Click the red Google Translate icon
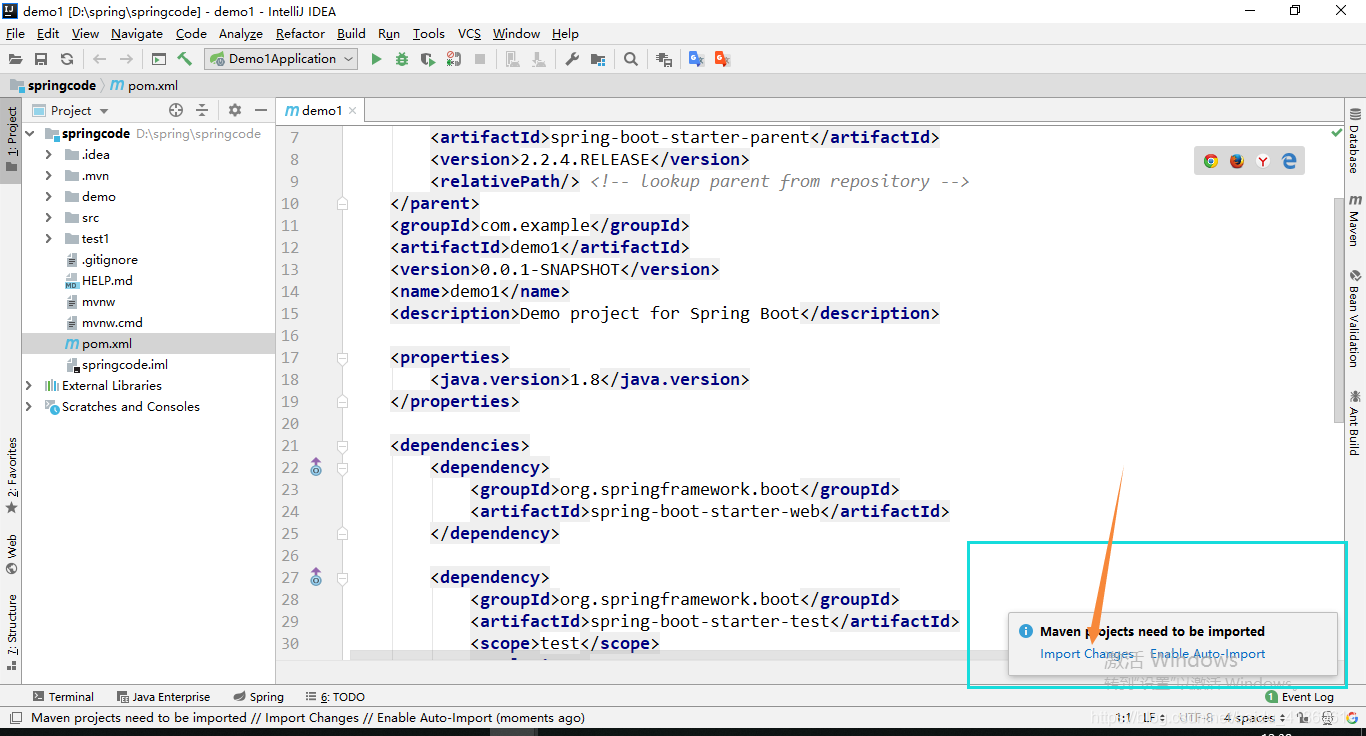 pyautogui.click(x=723, y=59)
